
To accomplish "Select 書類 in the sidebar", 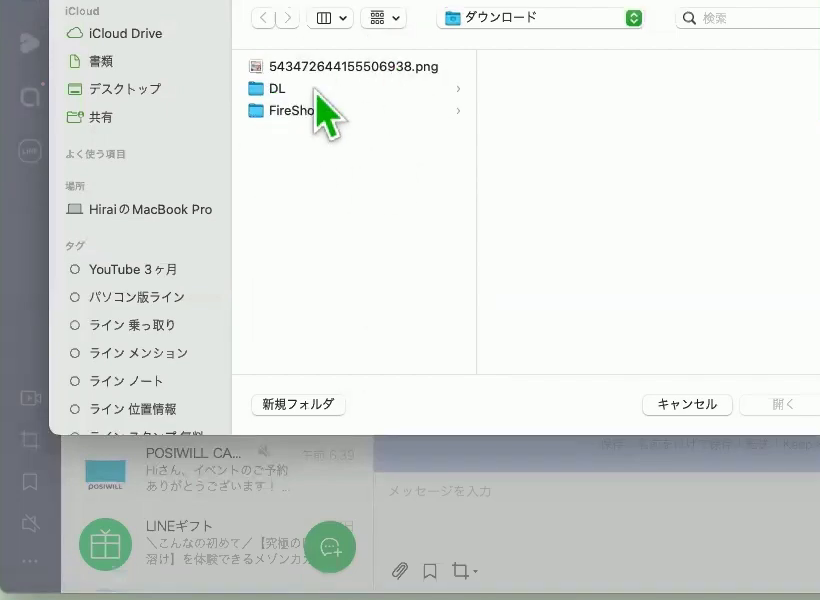I will click(91, 61).
